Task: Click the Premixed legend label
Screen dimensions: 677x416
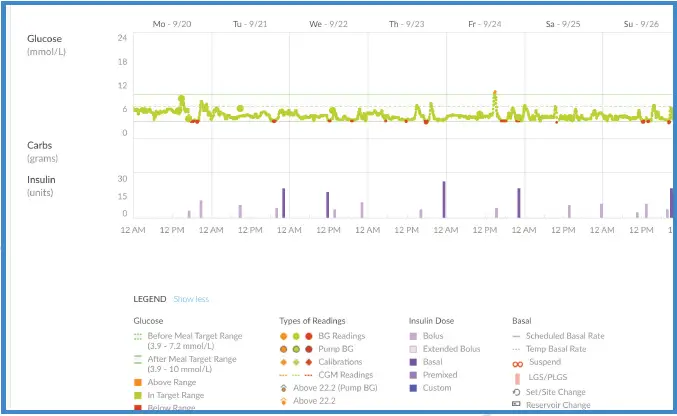Action: click(442, 375)
